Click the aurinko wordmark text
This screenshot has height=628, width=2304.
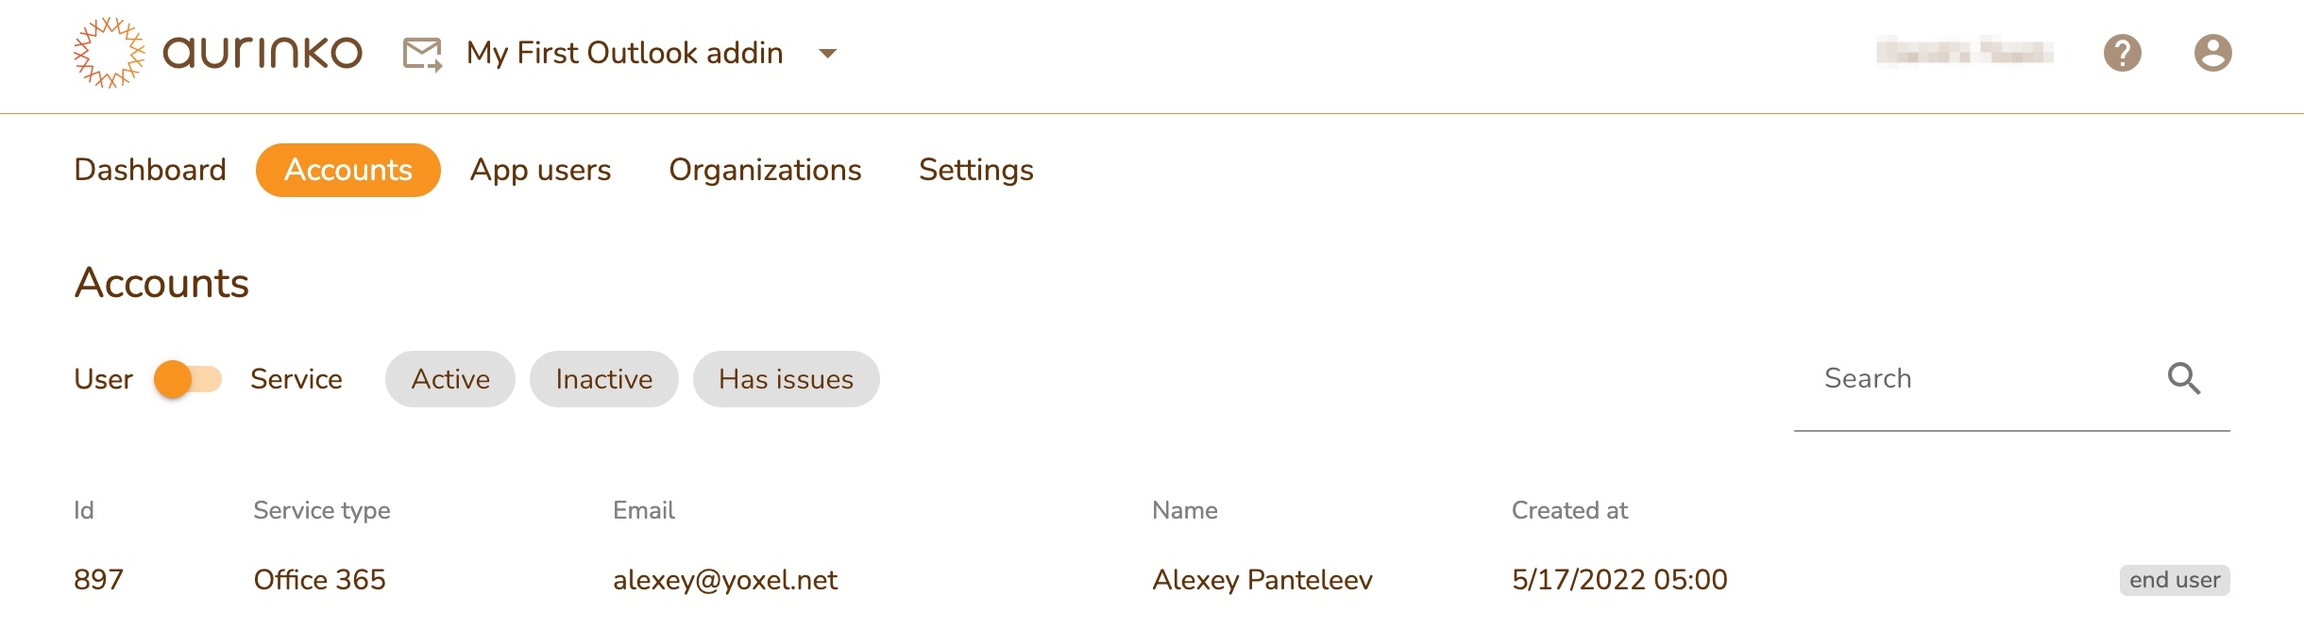pyautogui.click(x=262, y=53)
